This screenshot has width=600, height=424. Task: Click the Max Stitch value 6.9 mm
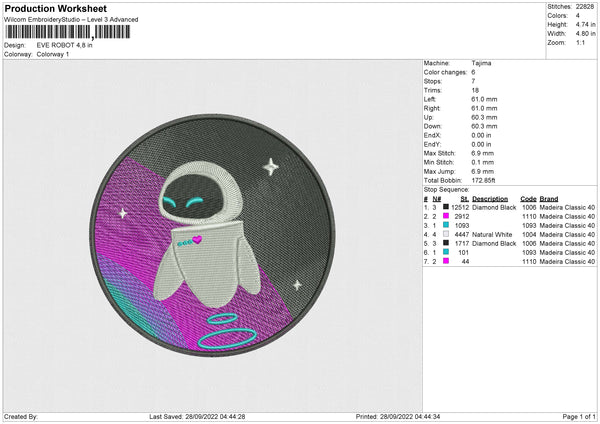(x=483, y=153)
